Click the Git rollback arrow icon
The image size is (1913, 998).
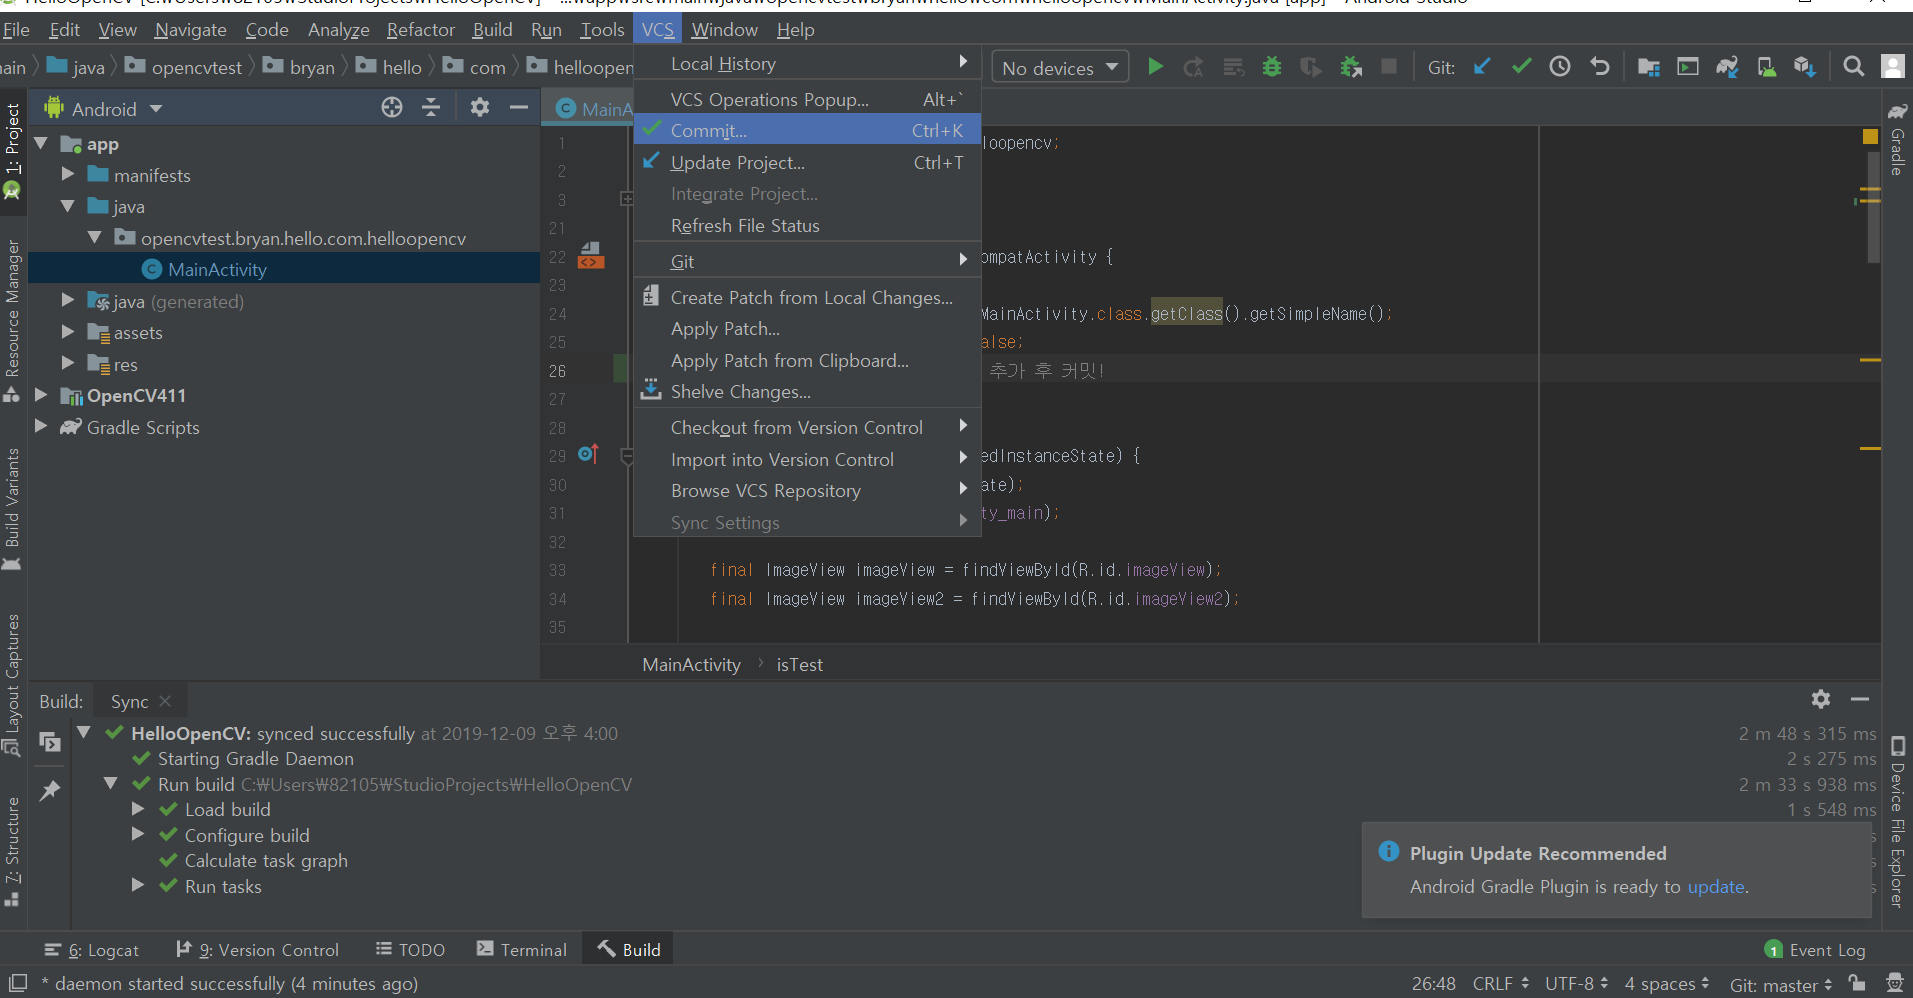pyautogui.click(x=1600, y=67)
